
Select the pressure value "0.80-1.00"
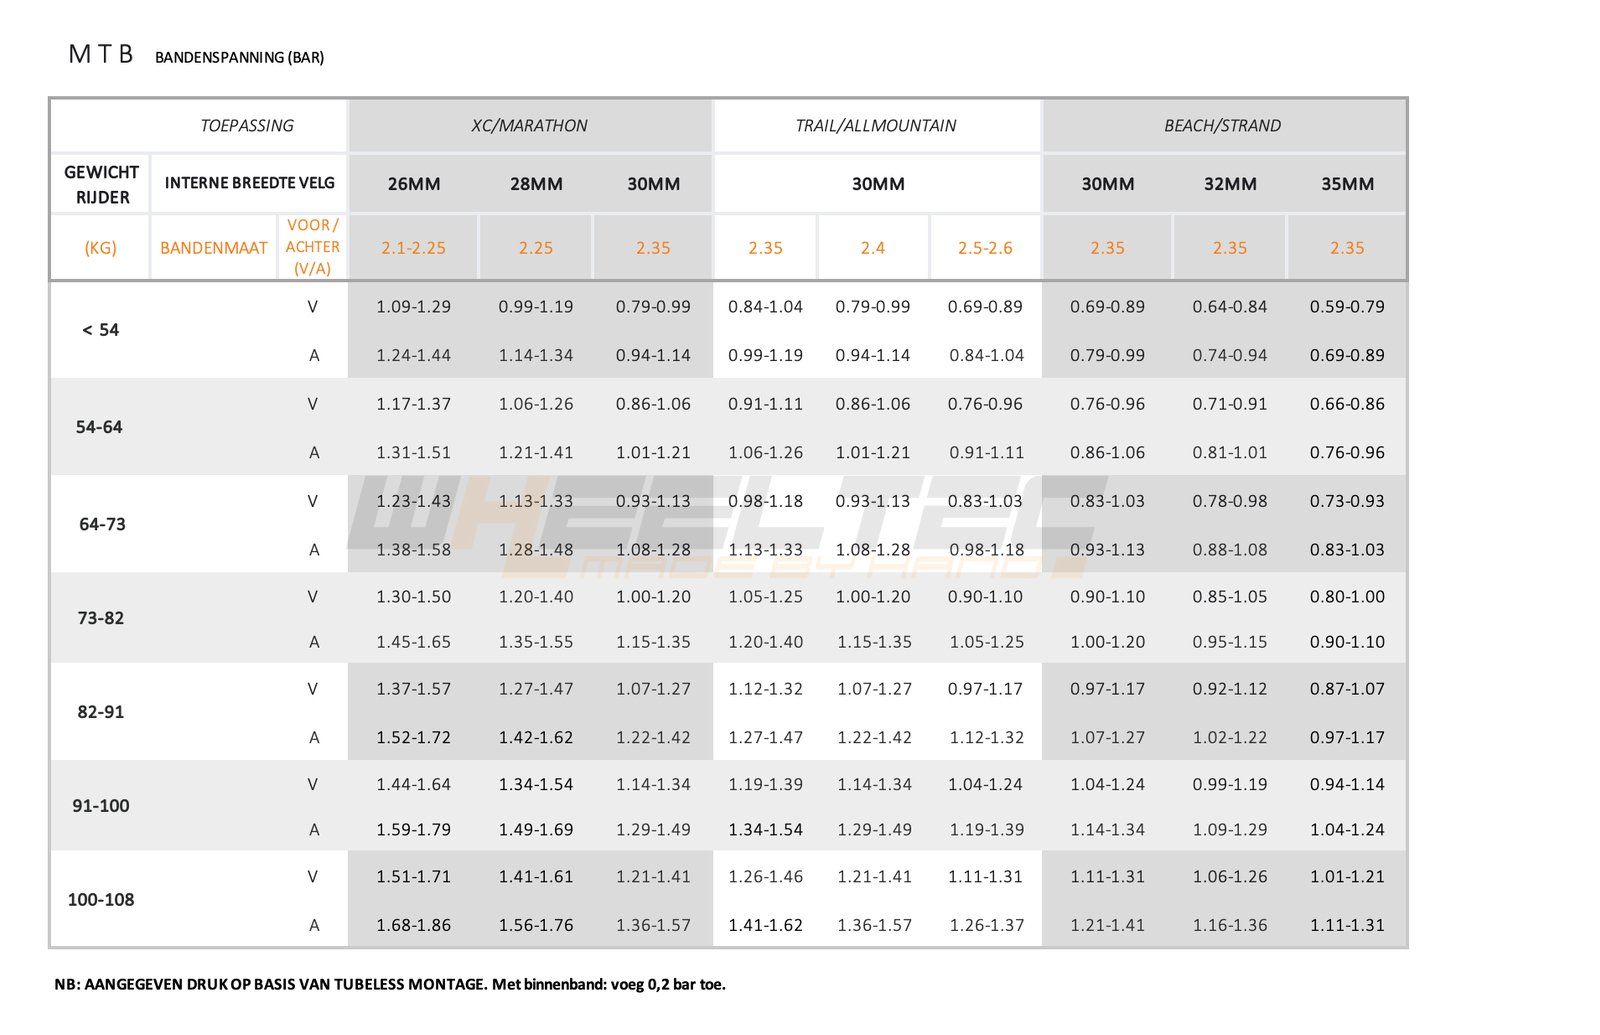coord(1347,597)
